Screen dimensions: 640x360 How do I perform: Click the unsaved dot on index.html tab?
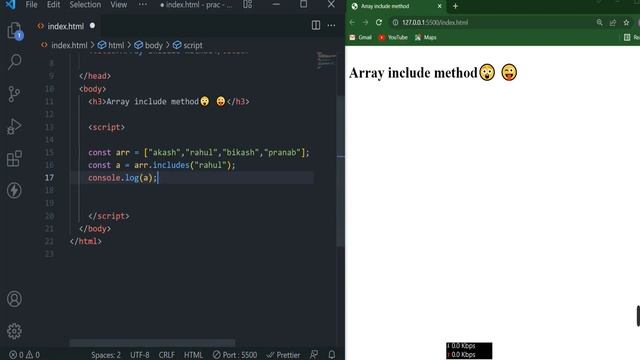92,26
